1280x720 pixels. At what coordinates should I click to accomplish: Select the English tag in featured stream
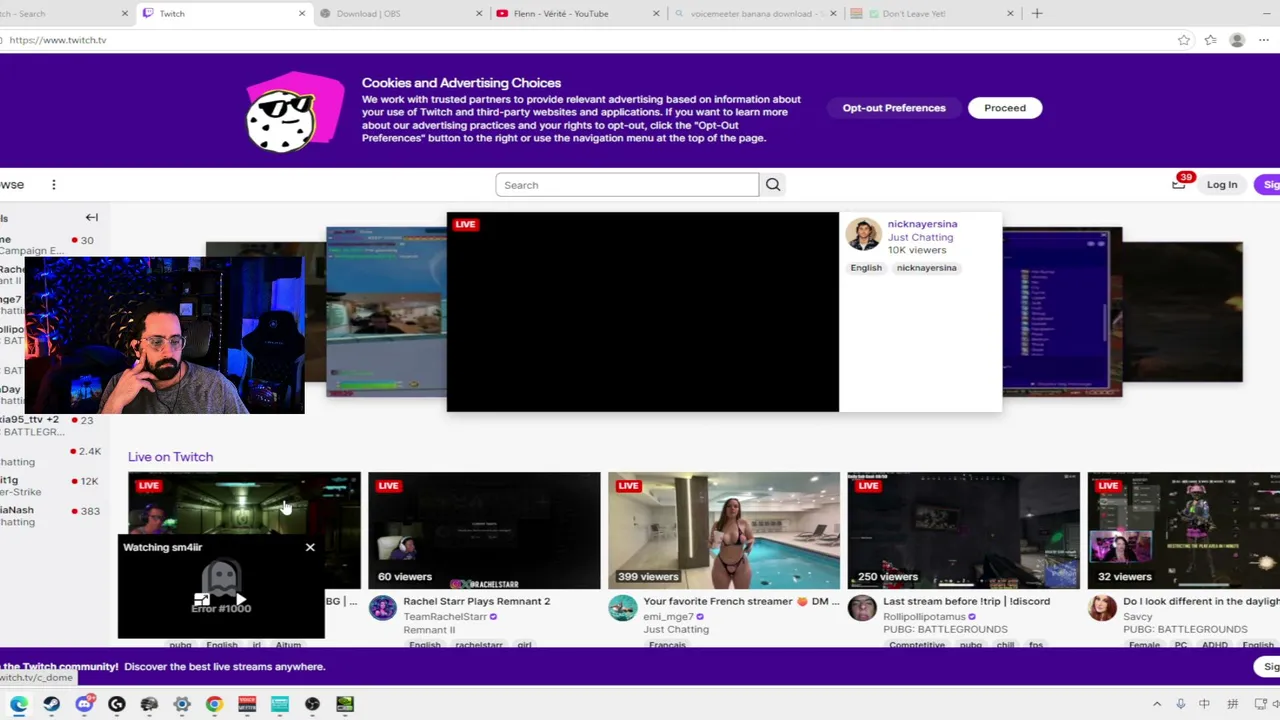(866, 268)
